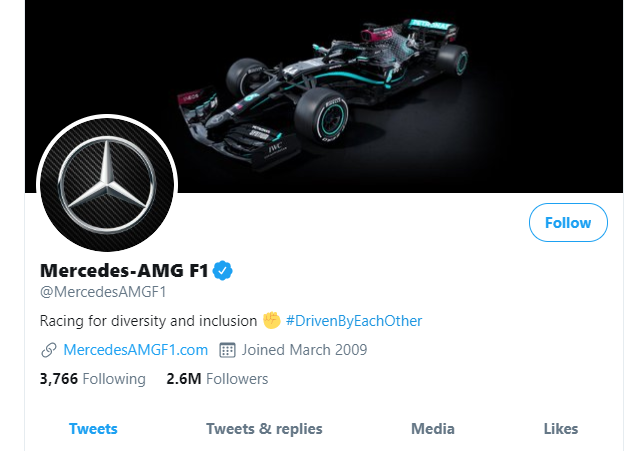643x451 pixels.
Task: Follow the Mercedes-AMG F1 account
Action: point(568,223)
